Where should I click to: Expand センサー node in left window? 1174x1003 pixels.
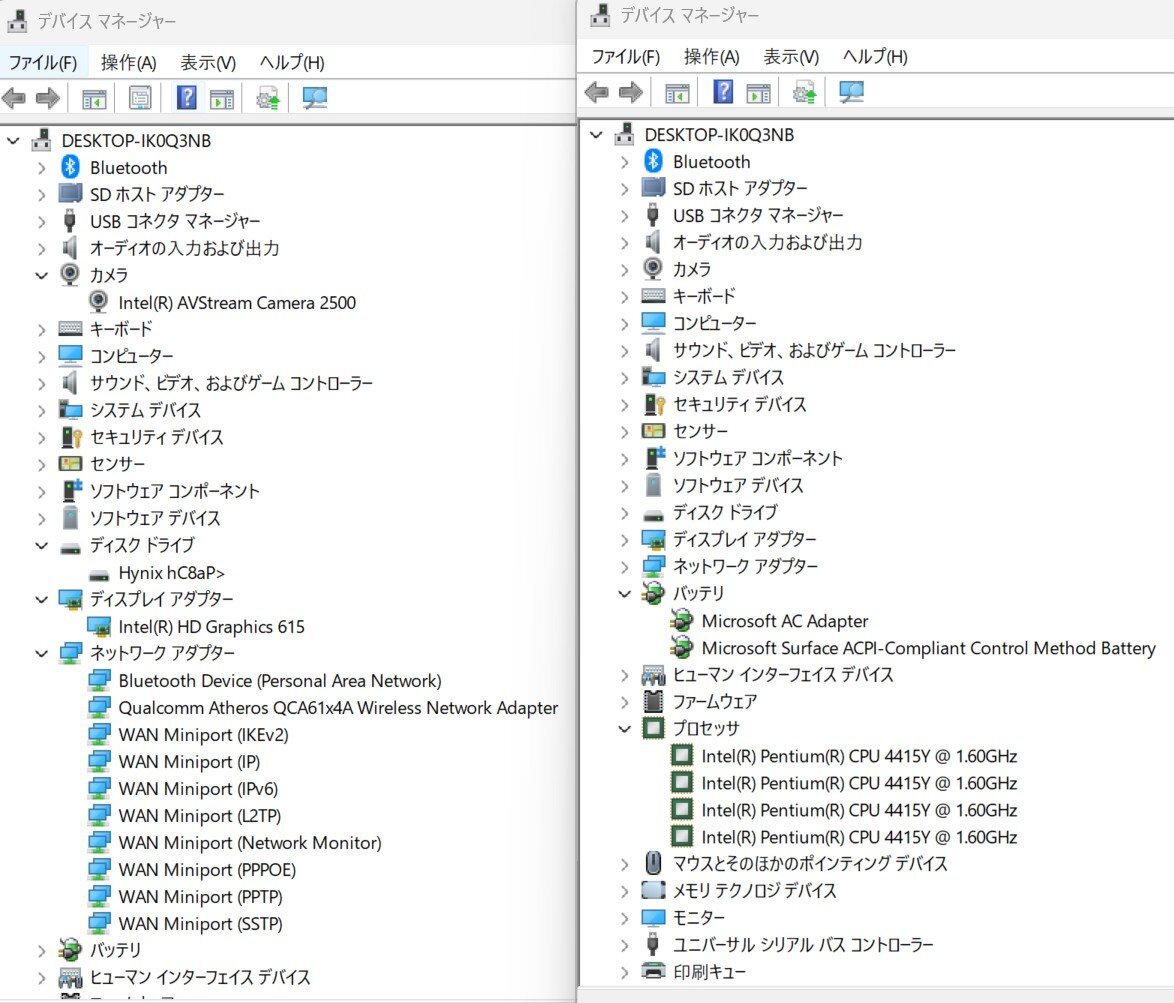tap(42, 465)
